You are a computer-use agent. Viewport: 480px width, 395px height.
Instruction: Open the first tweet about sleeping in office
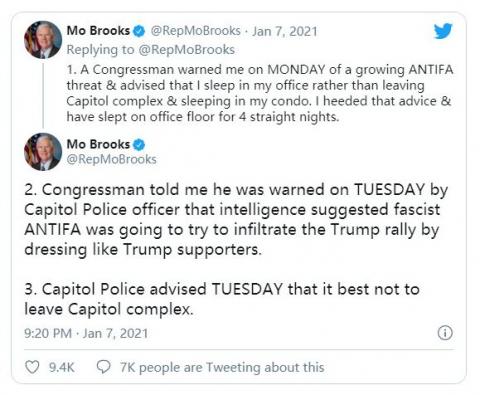point(259,93)
